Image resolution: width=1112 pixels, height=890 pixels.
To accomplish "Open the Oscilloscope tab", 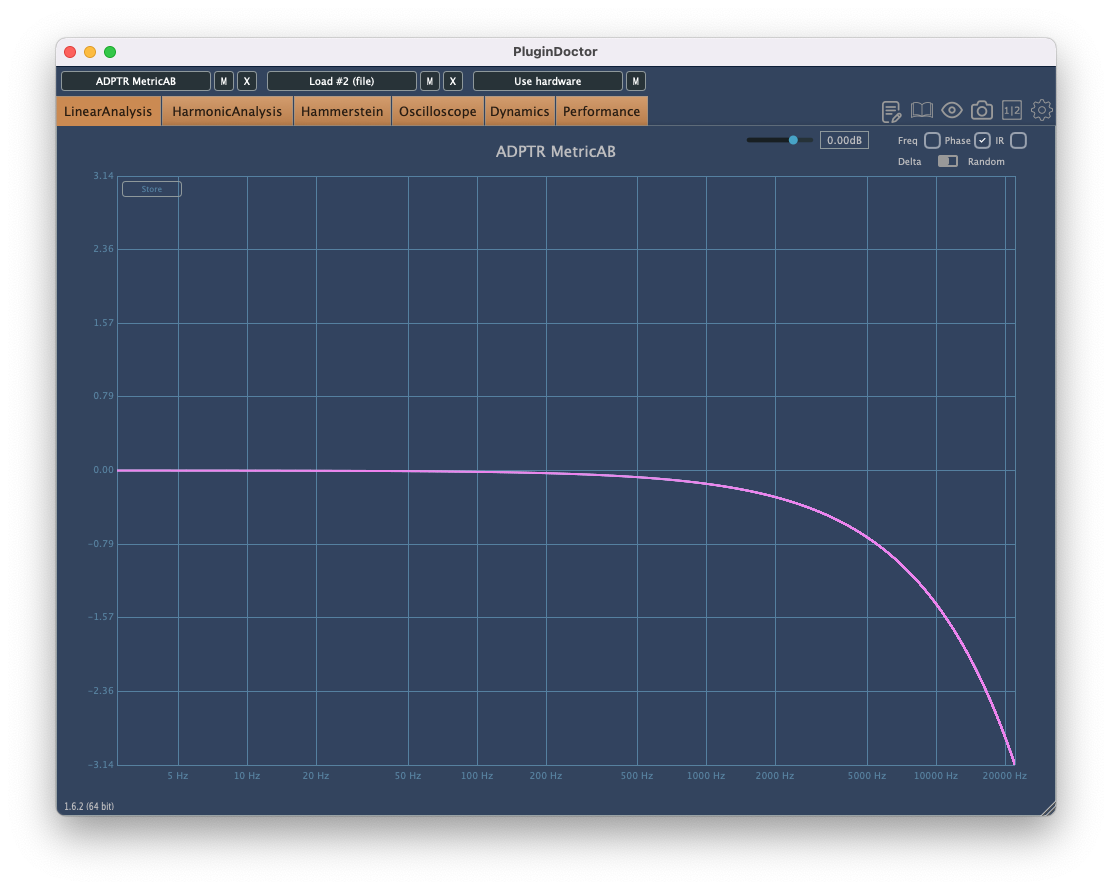I will click(x=438, y=111).
